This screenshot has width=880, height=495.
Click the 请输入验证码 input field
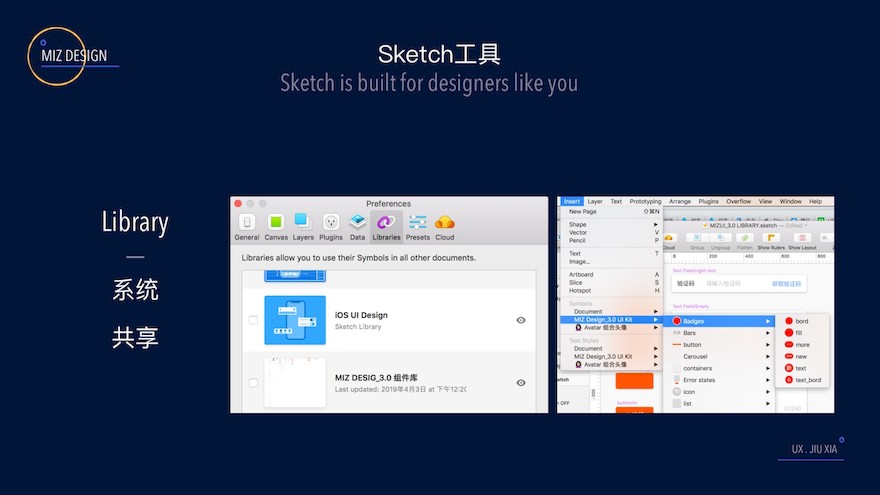point(723,284)
